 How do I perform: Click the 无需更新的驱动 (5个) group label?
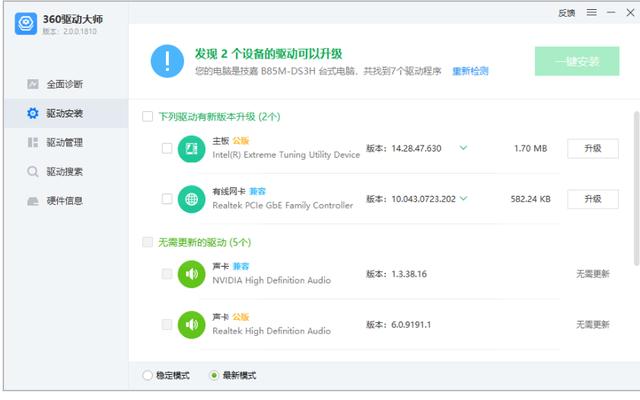tap(204, 242)
